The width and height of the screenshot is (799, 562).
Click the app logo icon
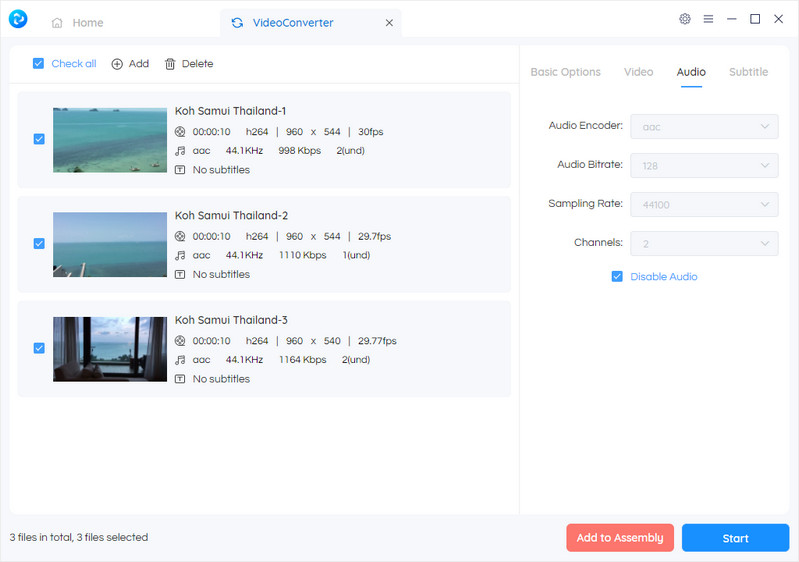coord(18,19)
